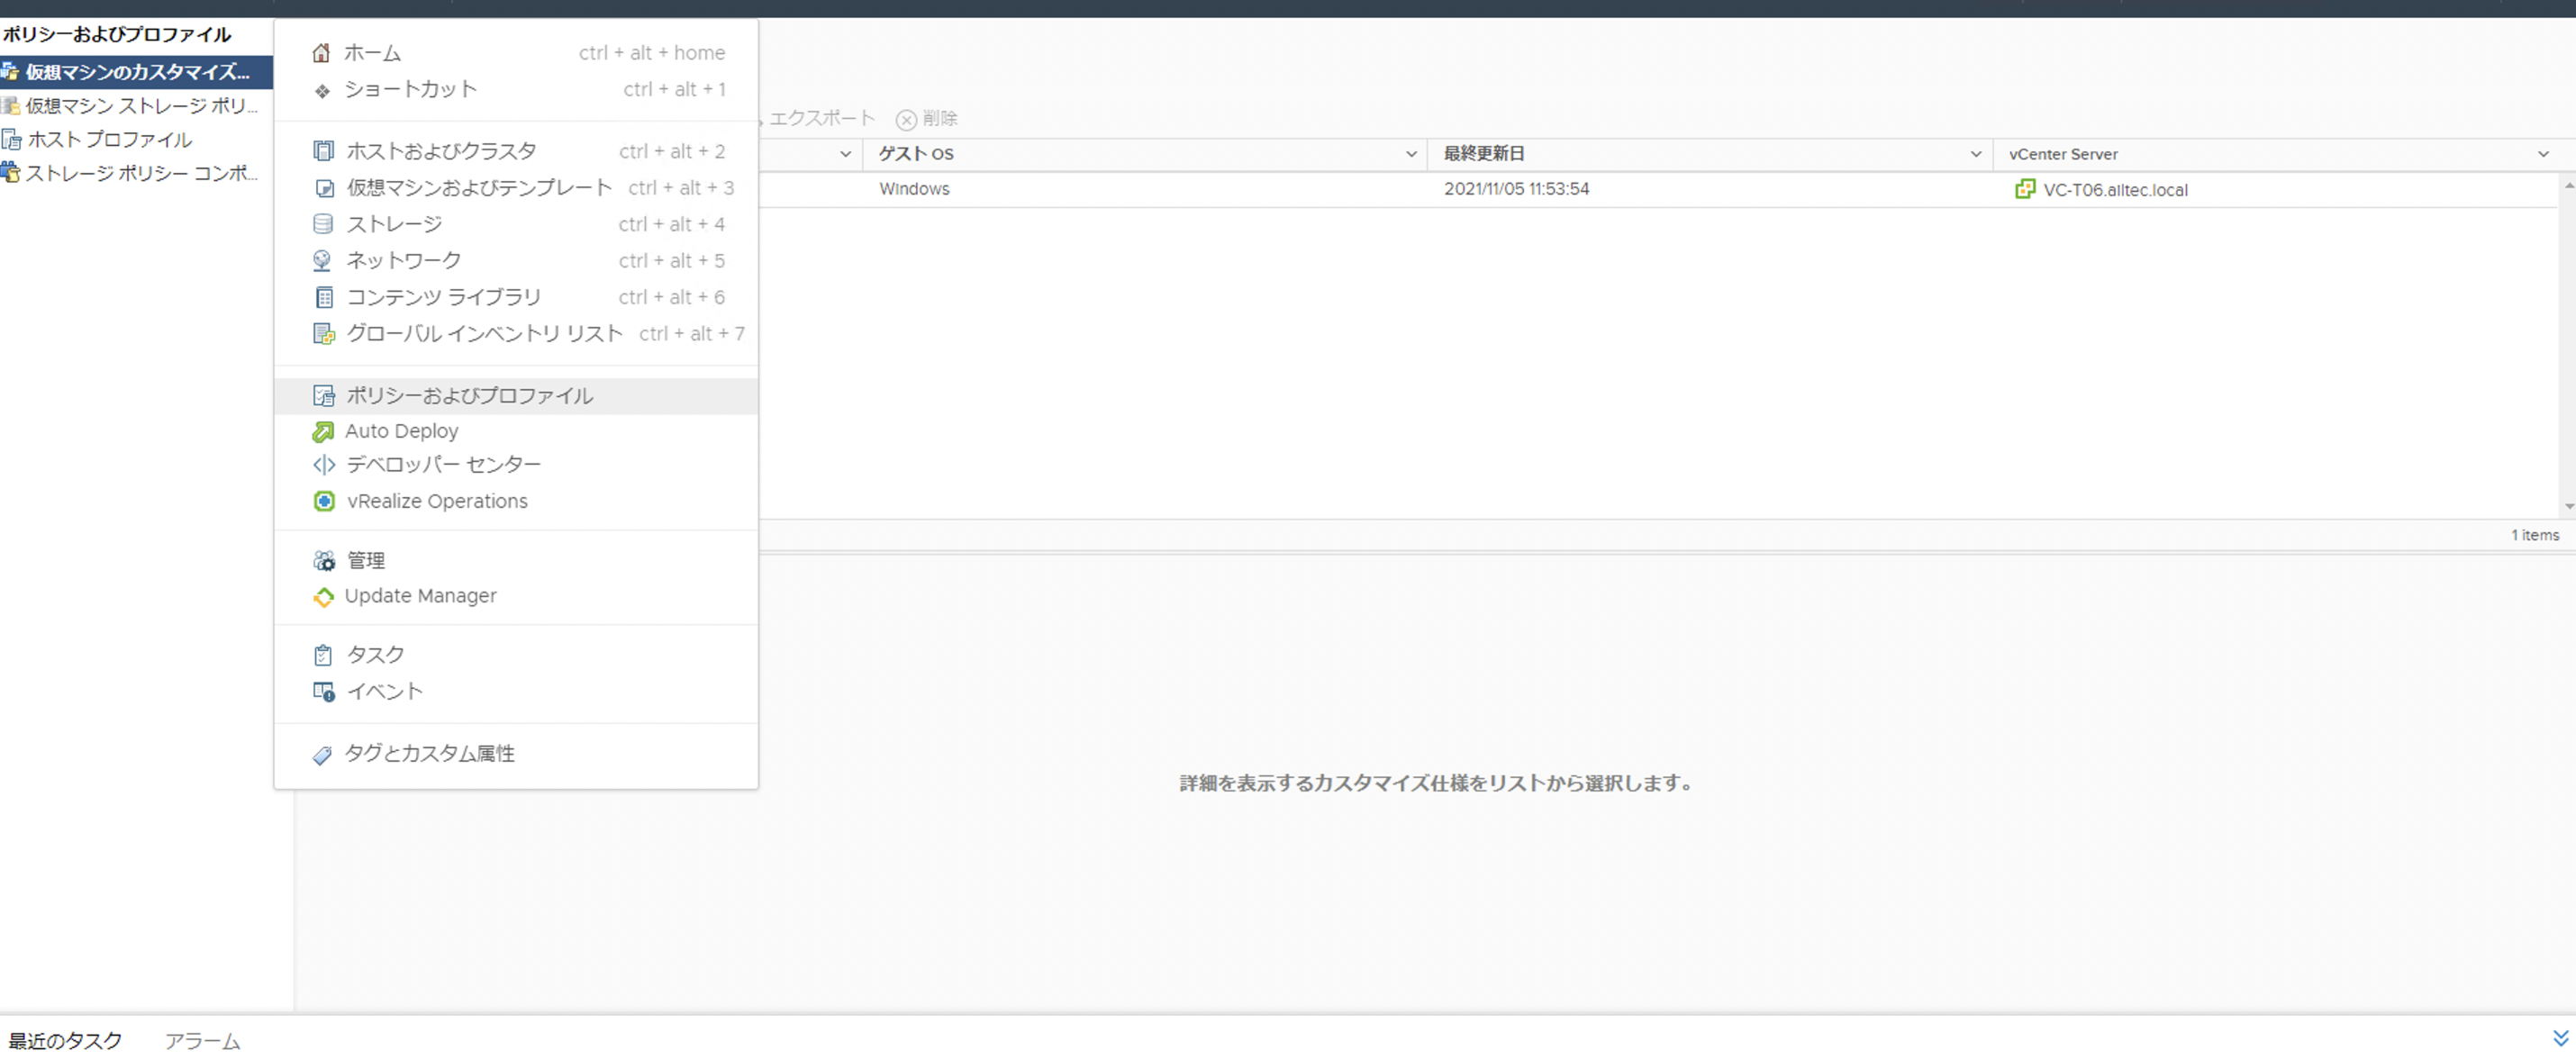
Task: Open the ネットワーク inventory view
Action: (x=402, y=260)
